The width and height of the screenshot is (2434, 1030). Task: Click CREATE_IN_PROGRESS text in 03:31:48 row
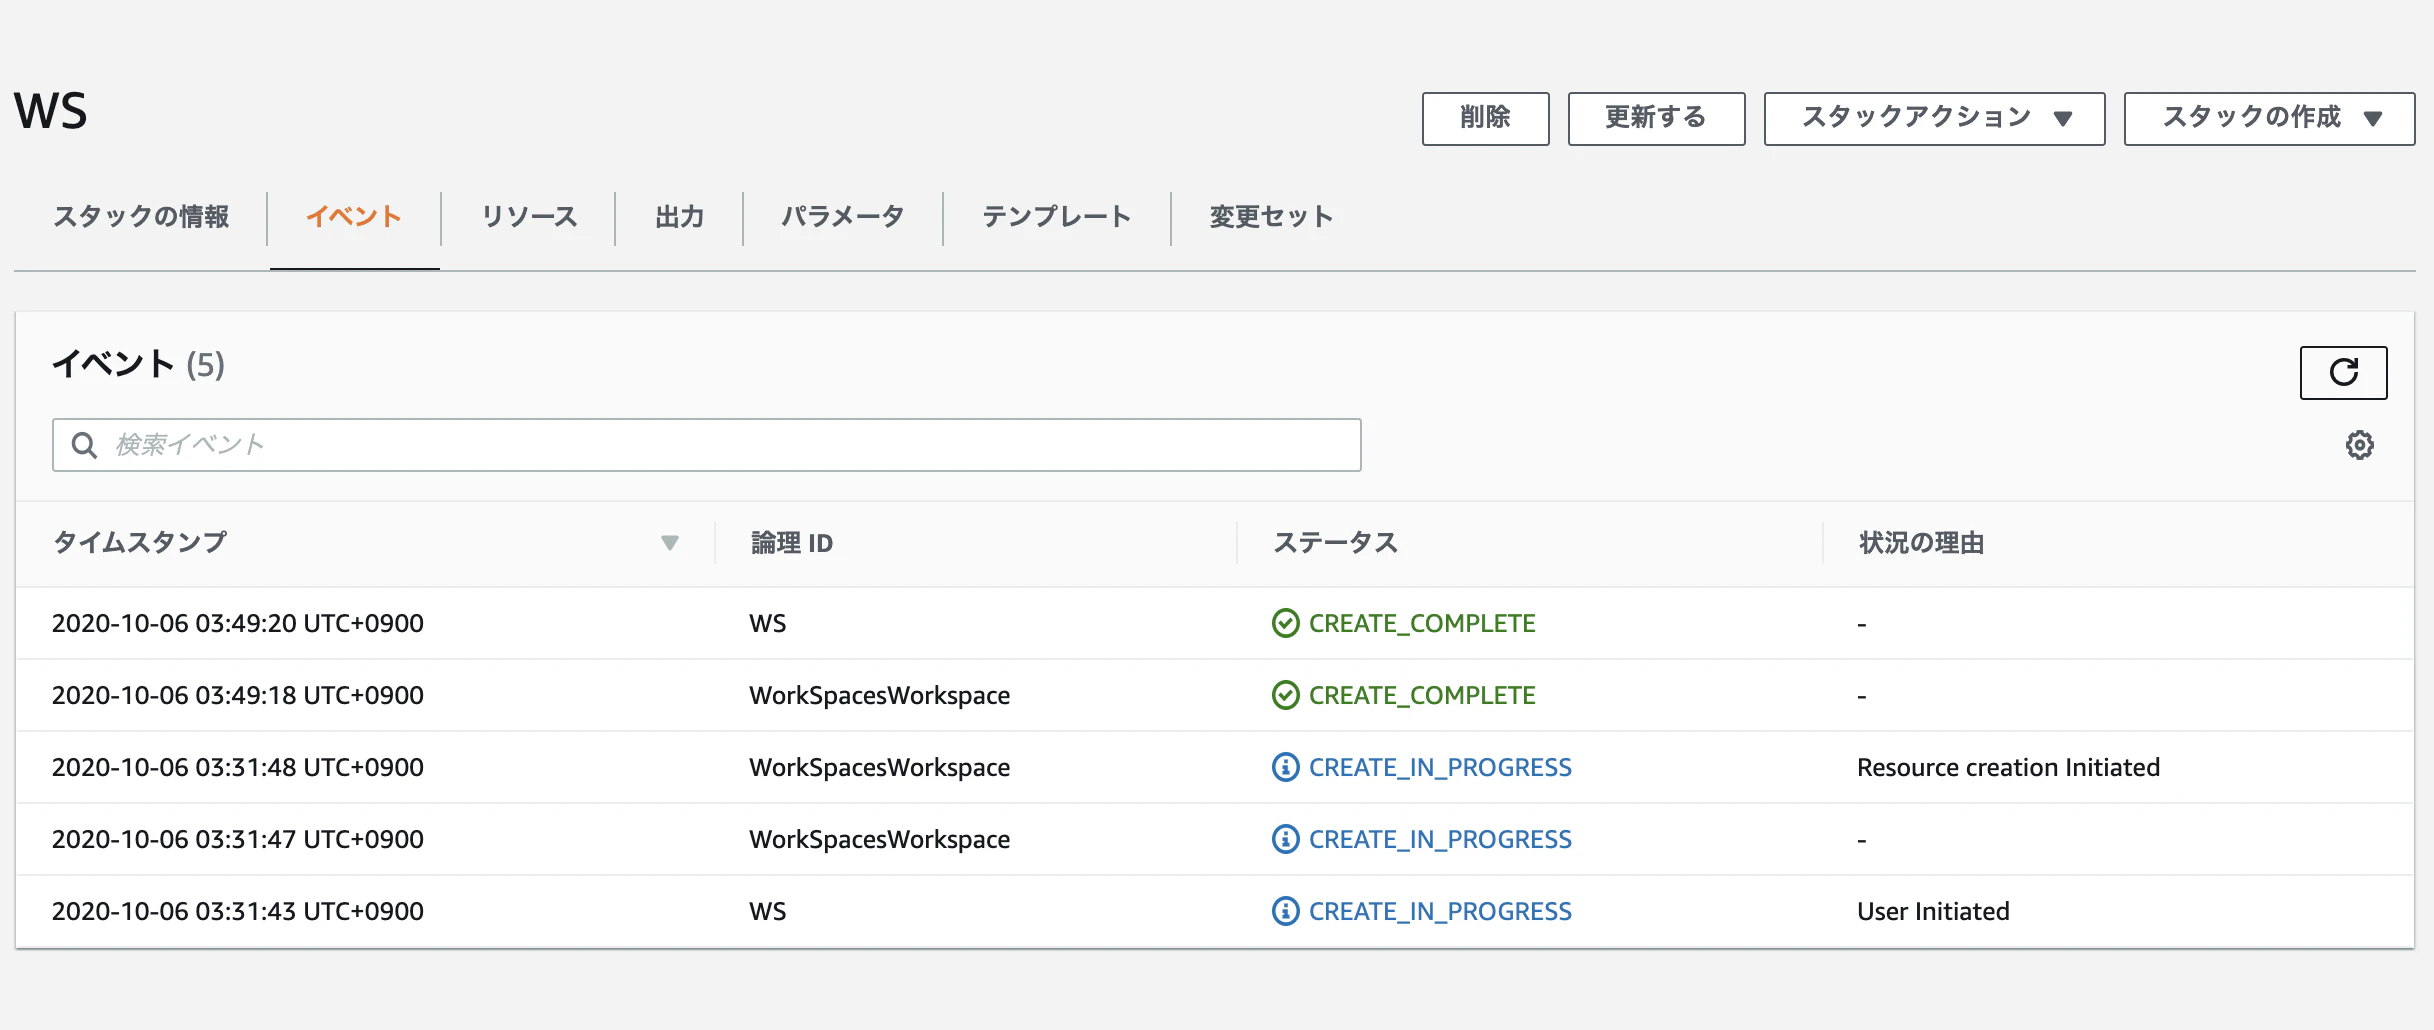pos(1440,767)
